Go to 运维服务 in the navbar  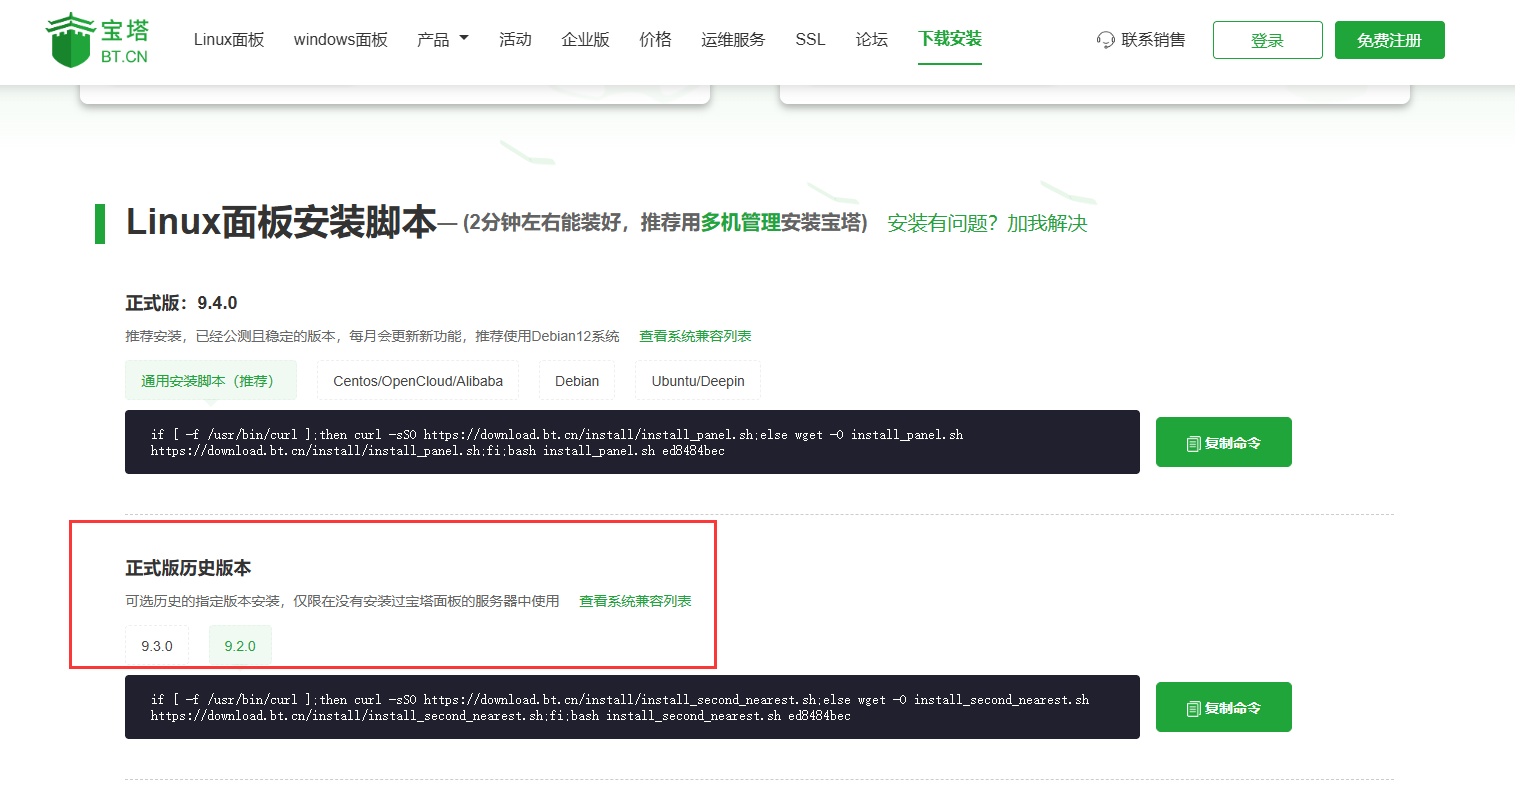(x=733, y=40)
